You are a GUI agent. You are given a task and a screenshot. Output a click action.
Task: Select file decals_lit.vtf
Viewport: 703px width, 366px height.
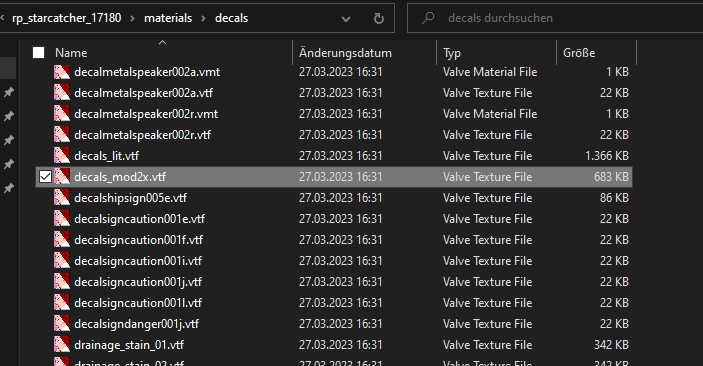coord(106,156)
